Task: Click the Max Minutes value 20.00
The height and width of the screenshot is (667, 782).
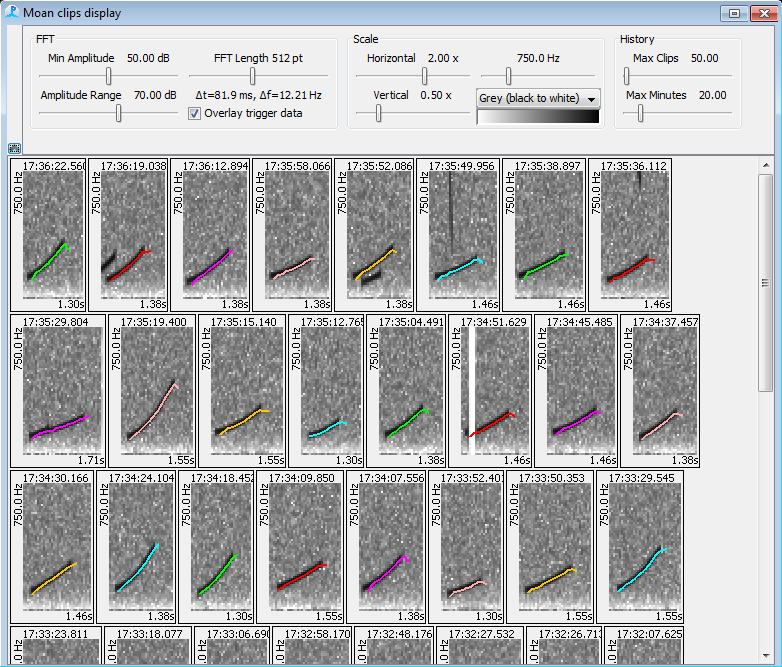Action: click(712, 95)
